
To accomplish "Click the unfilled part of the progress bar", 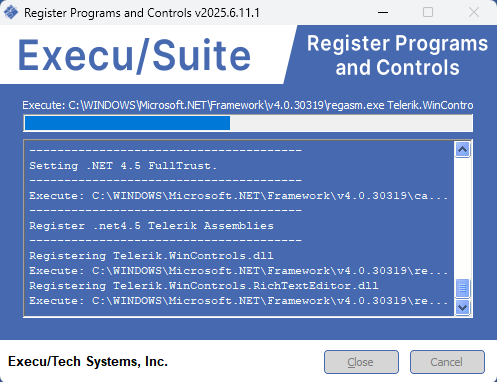I will [351, 123].
